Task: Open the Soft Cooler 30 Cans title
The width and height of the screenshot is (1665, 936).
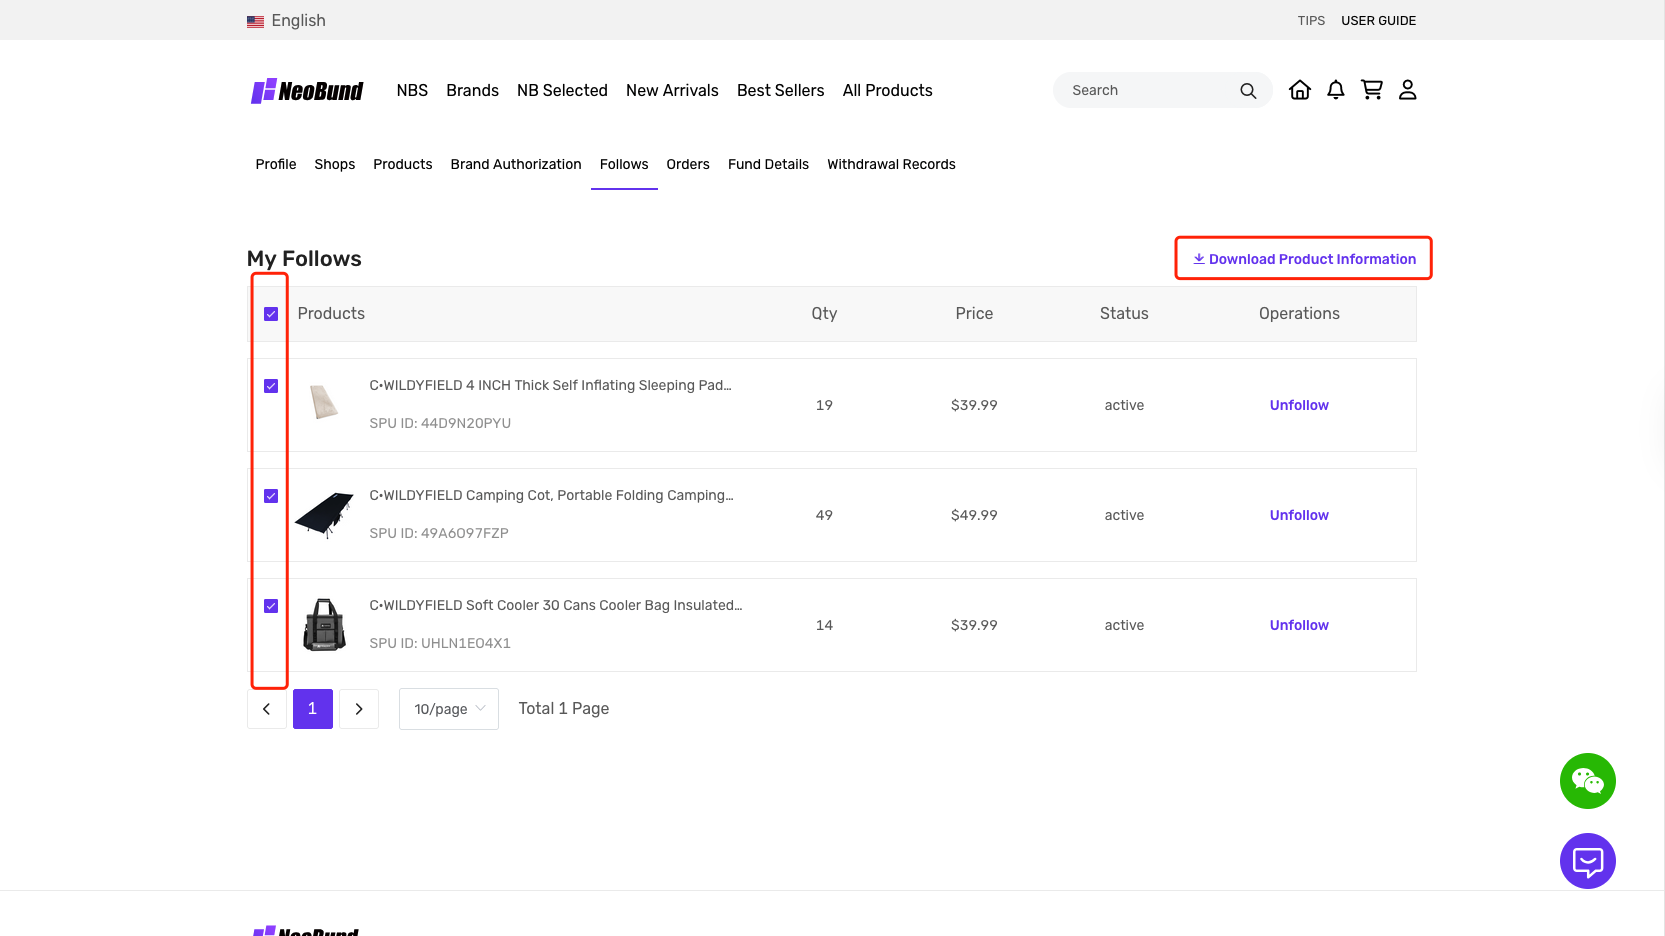Action: tap(555, 605)
